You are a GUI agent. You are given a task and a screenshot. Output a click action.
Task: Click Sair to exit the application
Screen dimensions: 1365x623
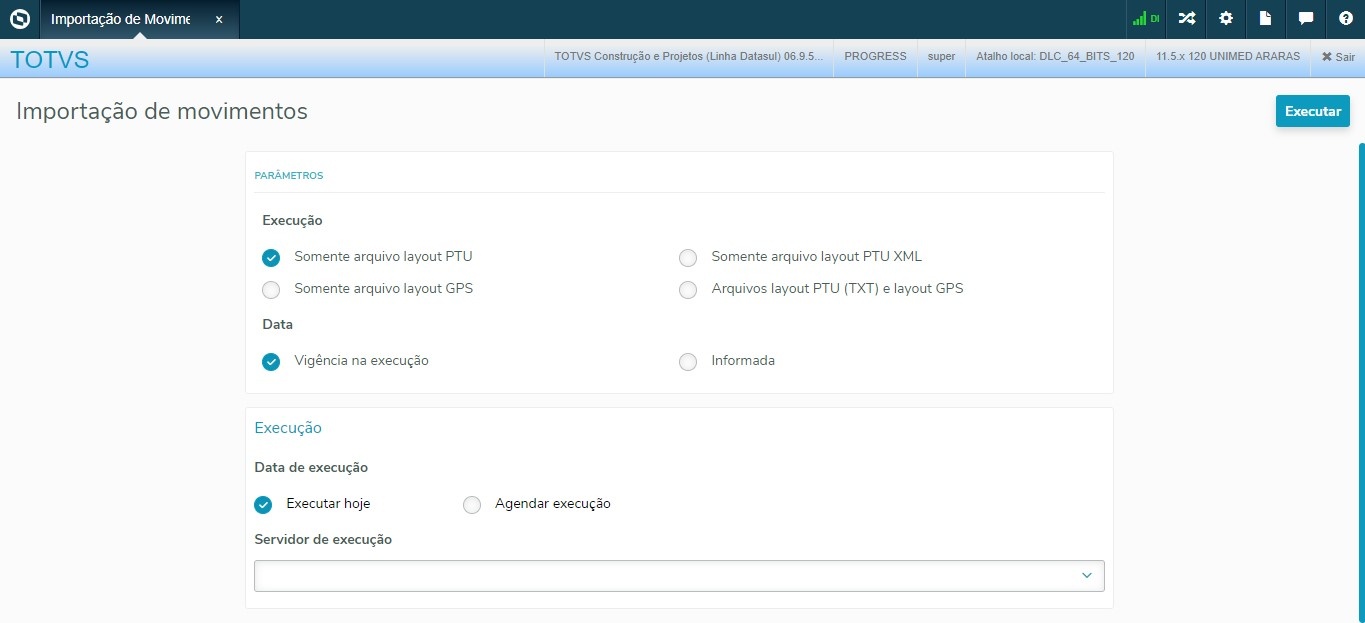[1338, 57]
